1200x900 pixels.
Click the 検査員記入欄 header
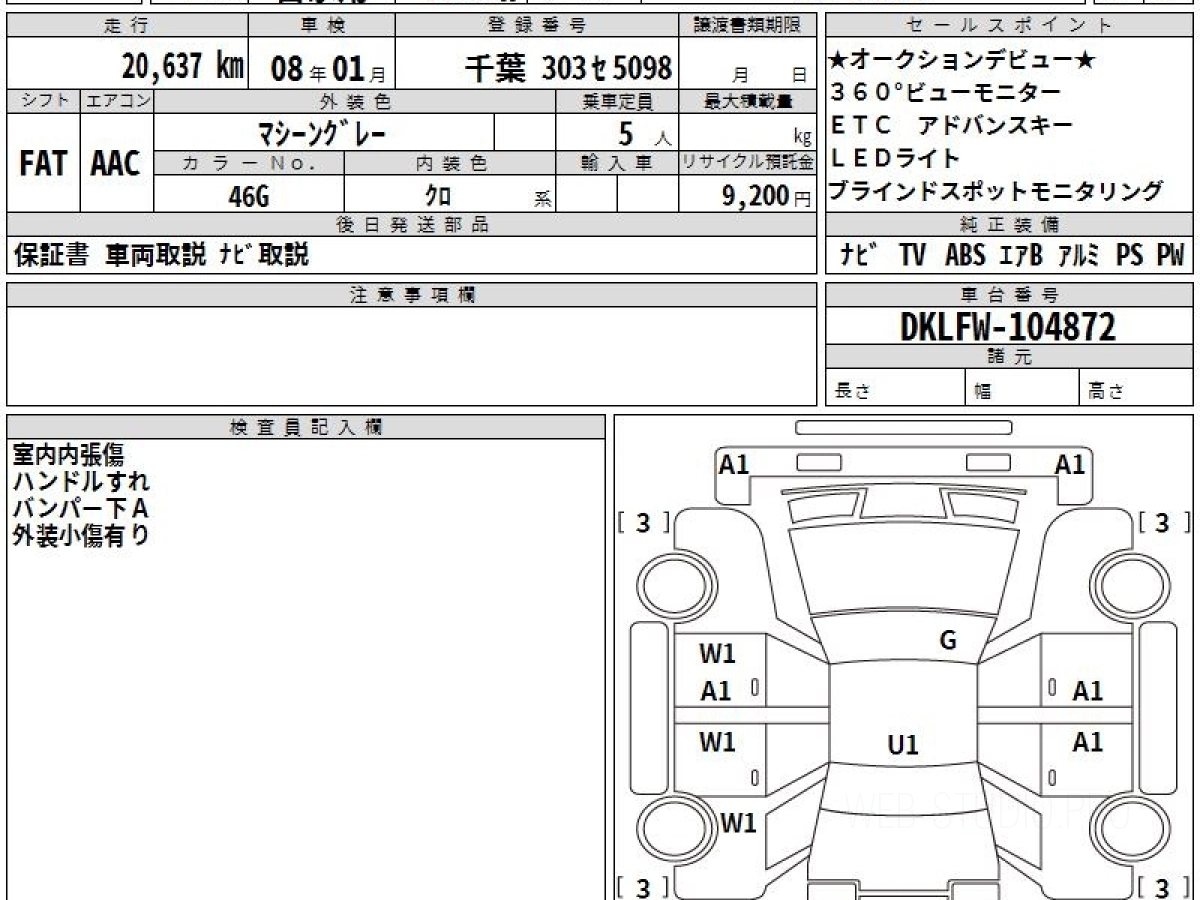click(306, 426)
